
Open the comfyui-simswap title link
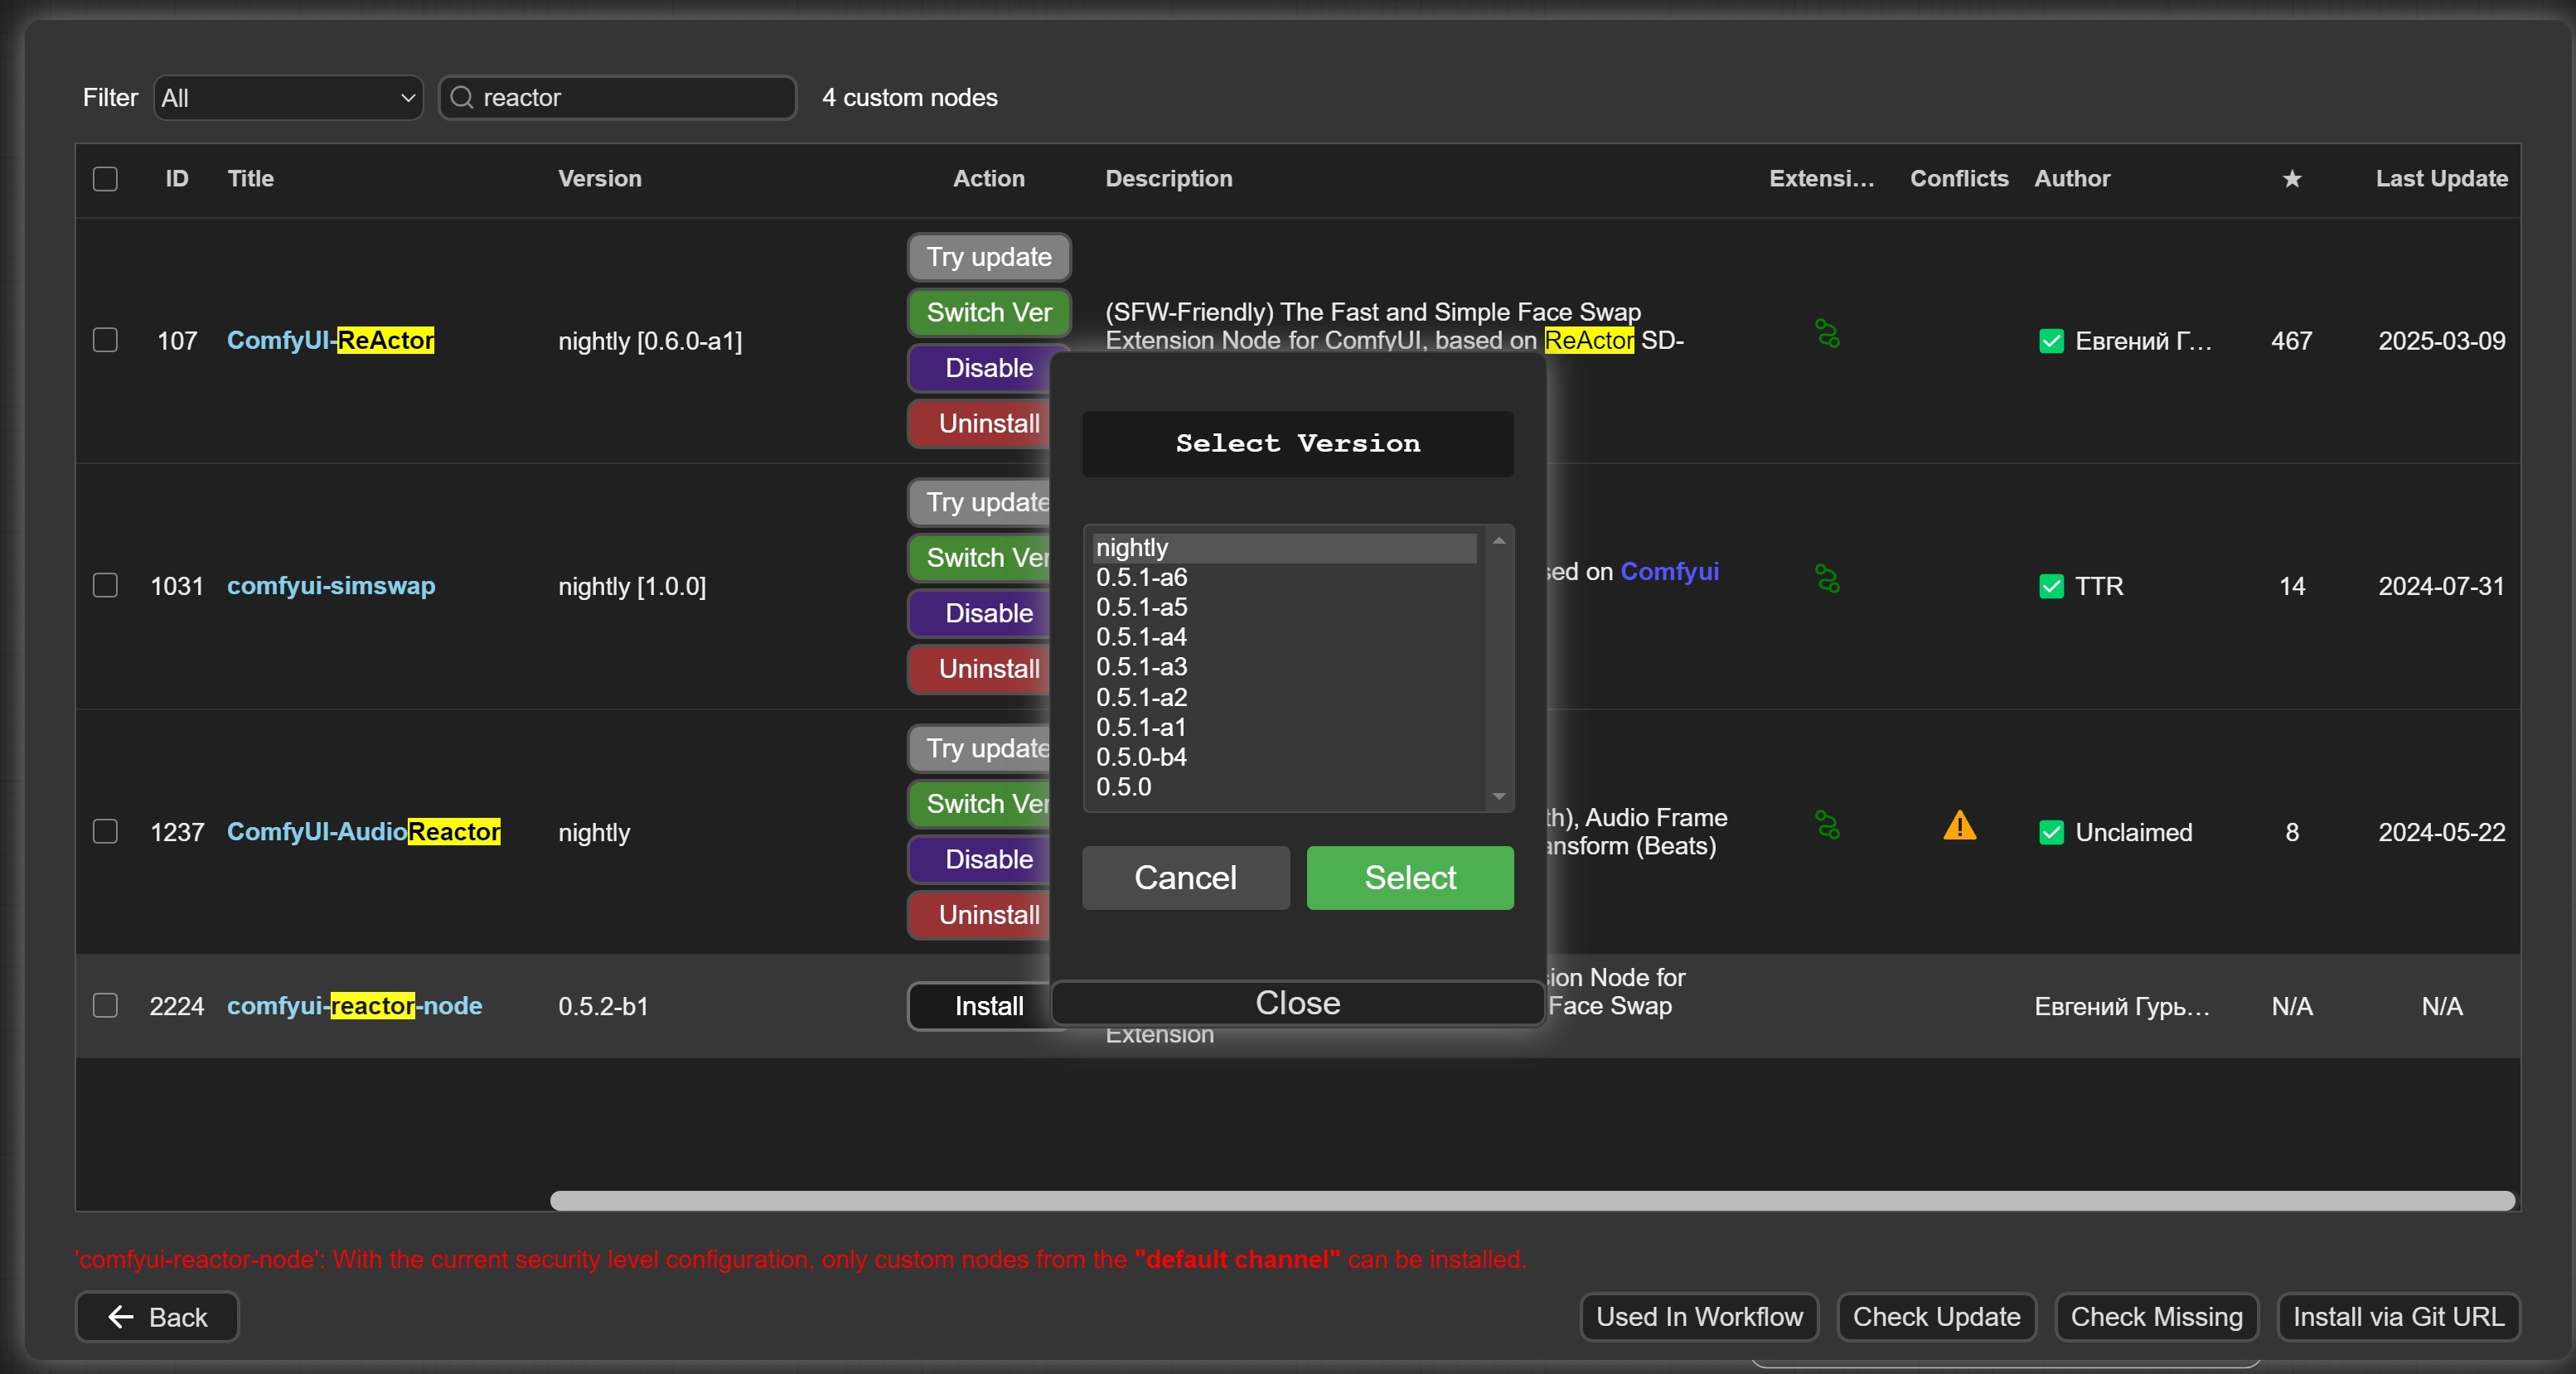(x=331, y=585)
